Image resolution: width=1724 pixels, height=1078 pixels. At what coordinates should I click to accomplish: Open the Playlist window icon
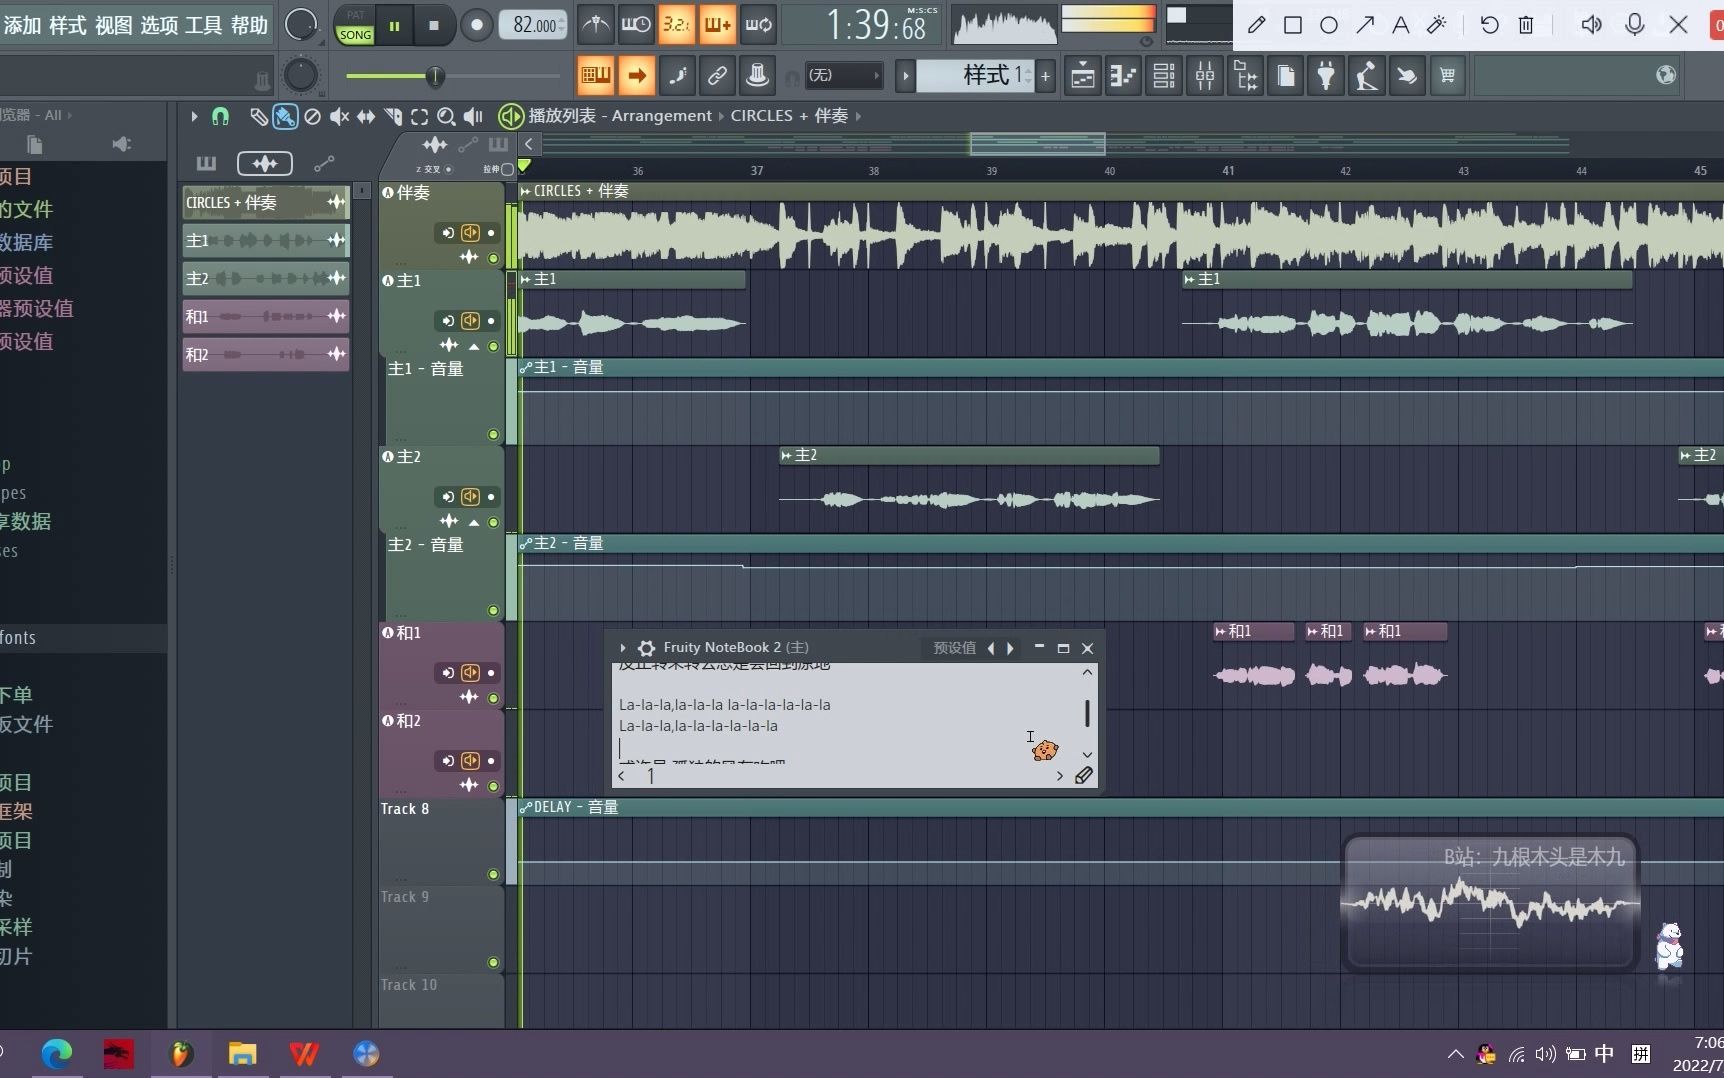click(x=1083, y=76)
